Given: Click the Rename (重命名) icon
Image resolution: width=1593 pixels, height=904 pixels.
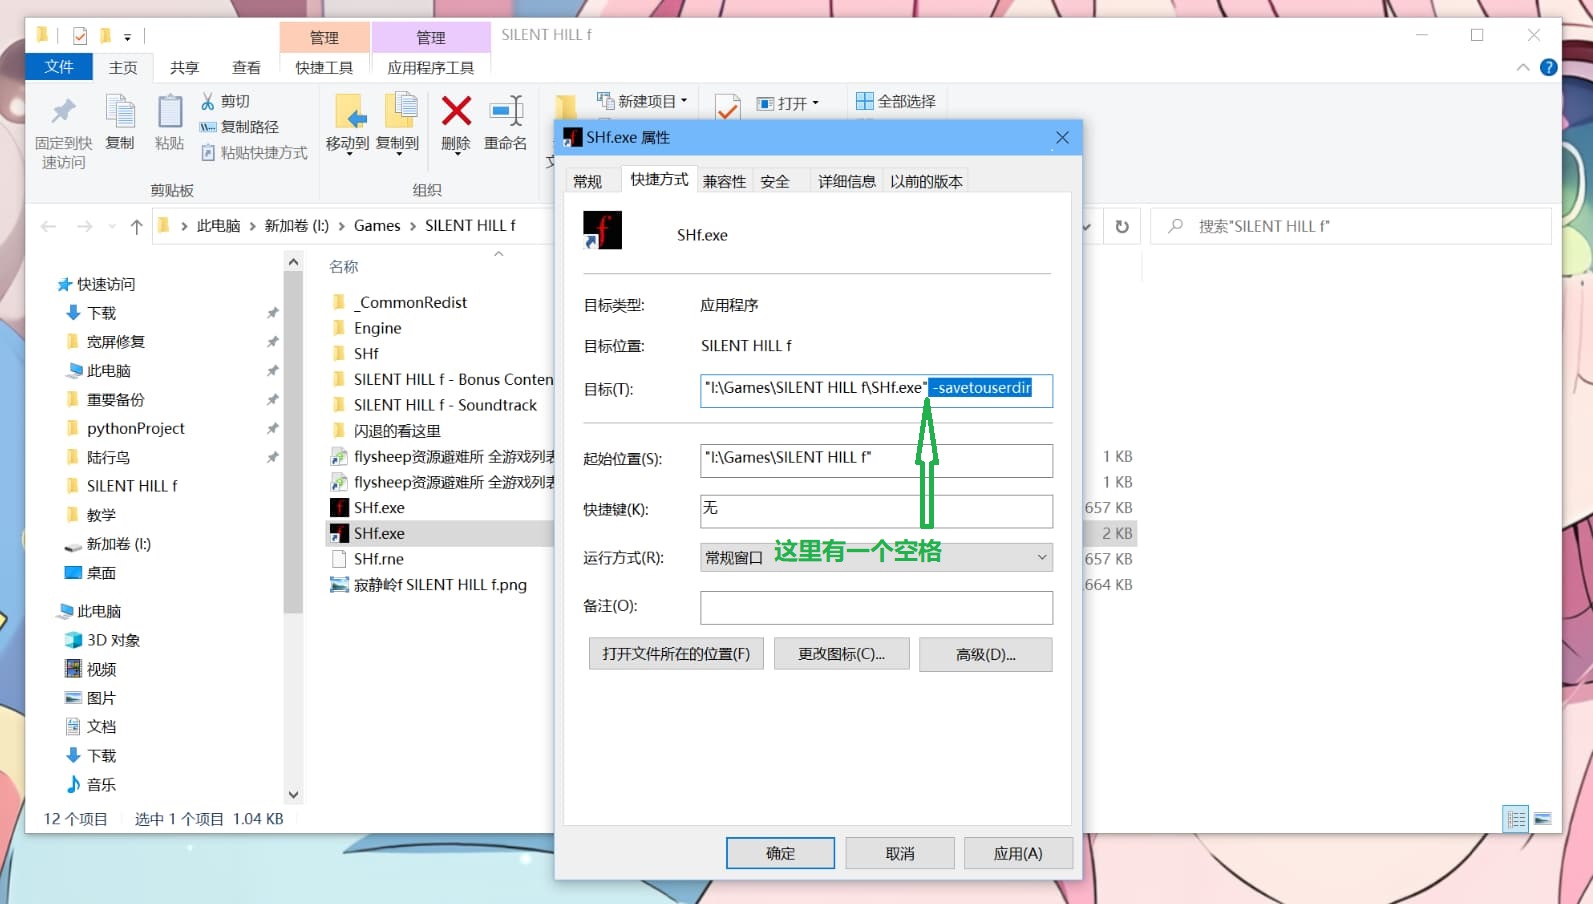Looking at the screenshot, I should click(x=506, y=112).
